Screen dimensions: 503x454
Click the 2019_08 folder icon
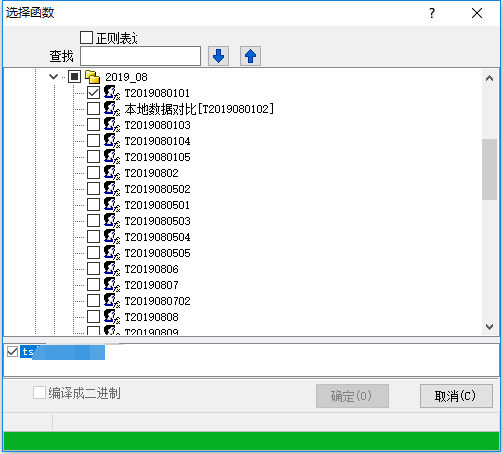[x=92, y=77]
